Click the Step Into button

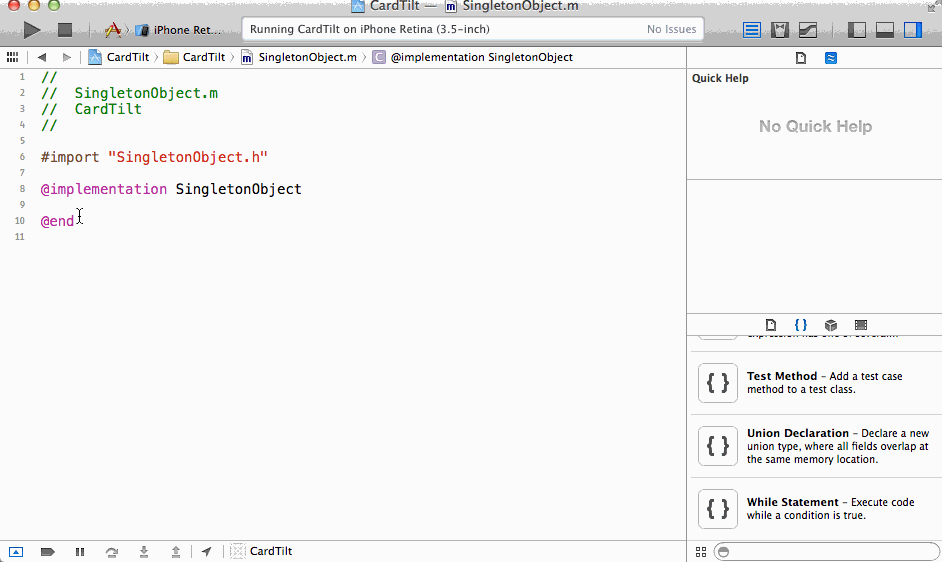pos(144,552)
